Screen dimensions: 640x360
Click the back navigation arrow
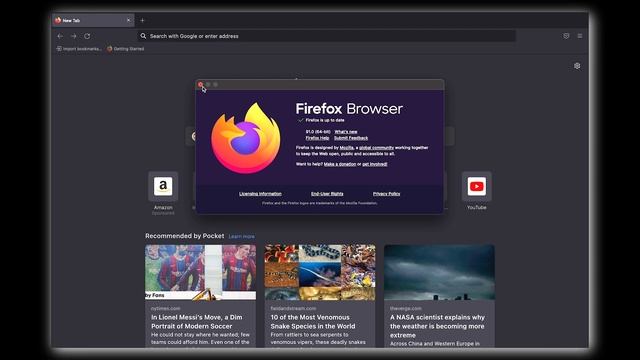[x=60, y=36]
